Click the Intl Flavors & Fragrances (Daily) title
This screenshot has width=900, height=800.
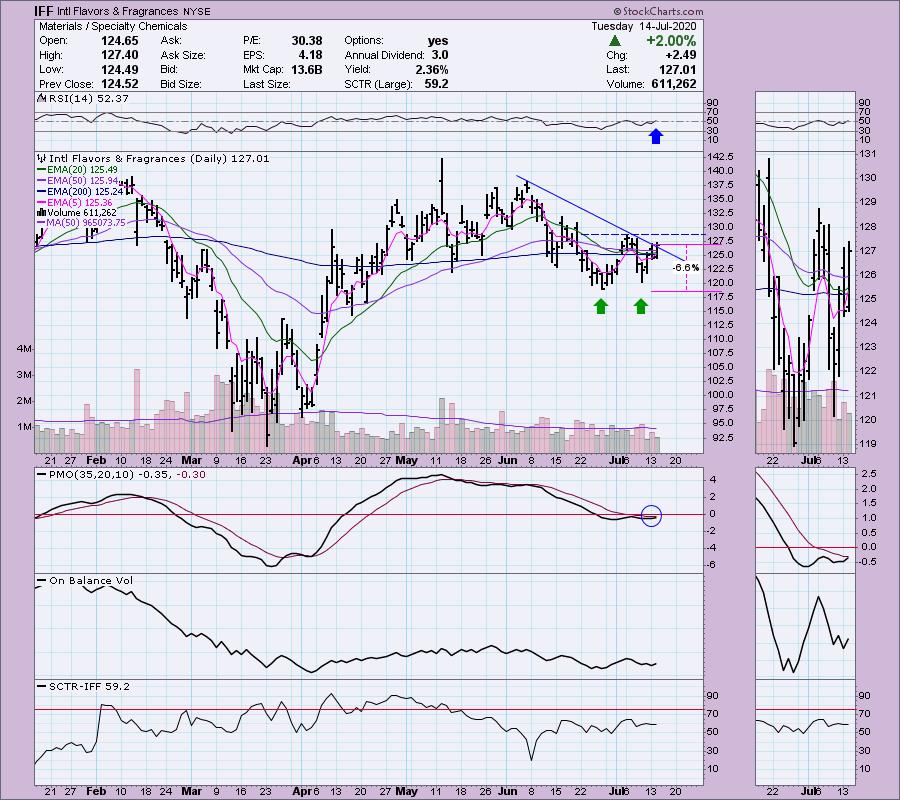[x=159, y=158]
